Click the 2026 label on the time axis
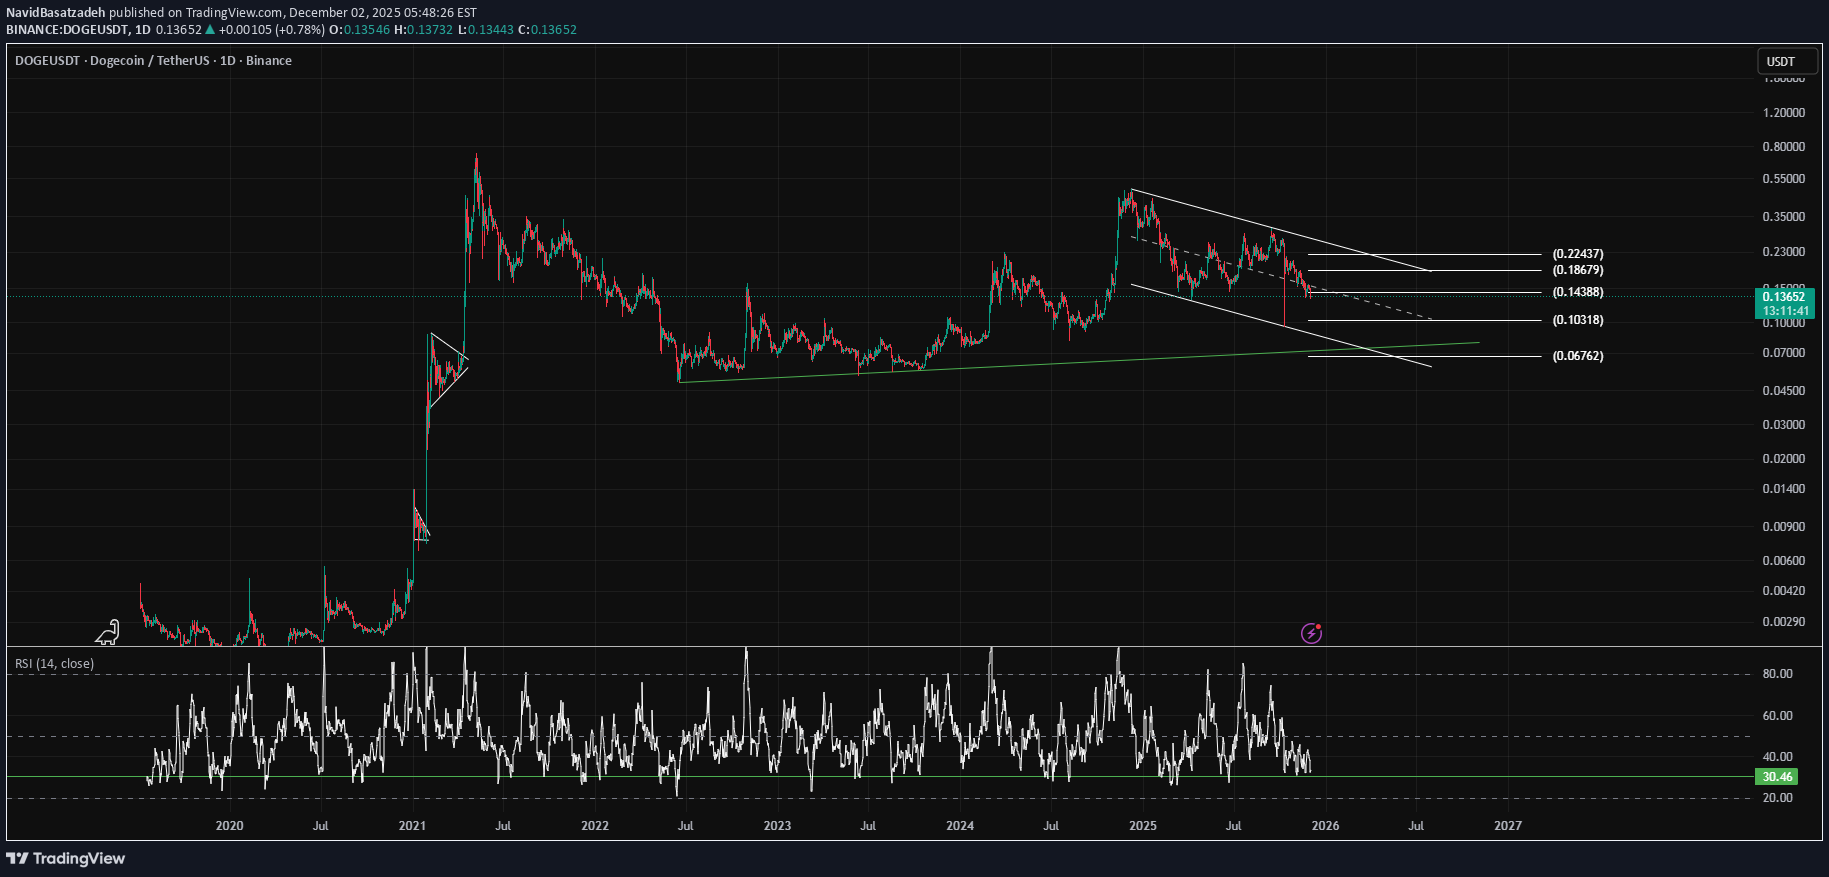 click(1325, 826)
